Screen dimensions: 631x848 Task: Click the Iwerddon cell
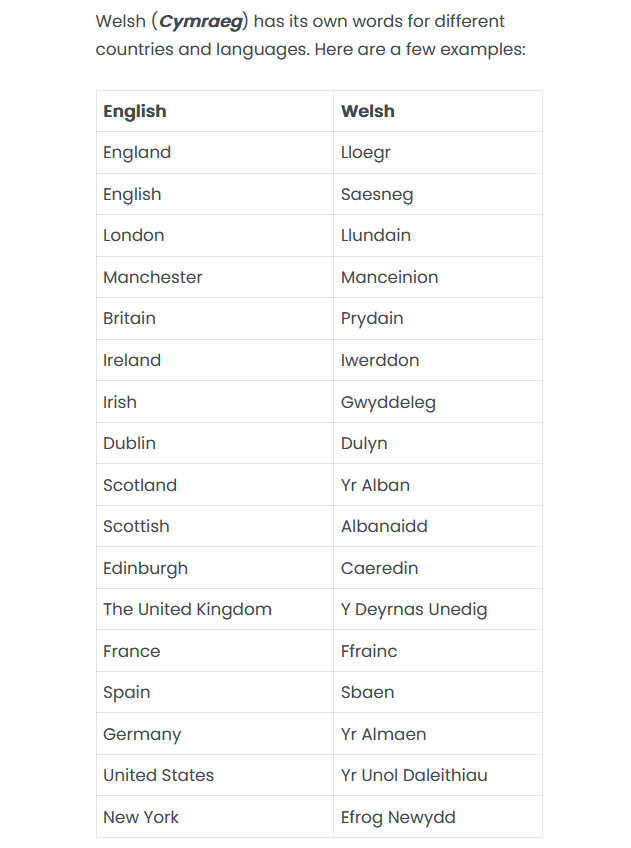(x=380, y=361)
